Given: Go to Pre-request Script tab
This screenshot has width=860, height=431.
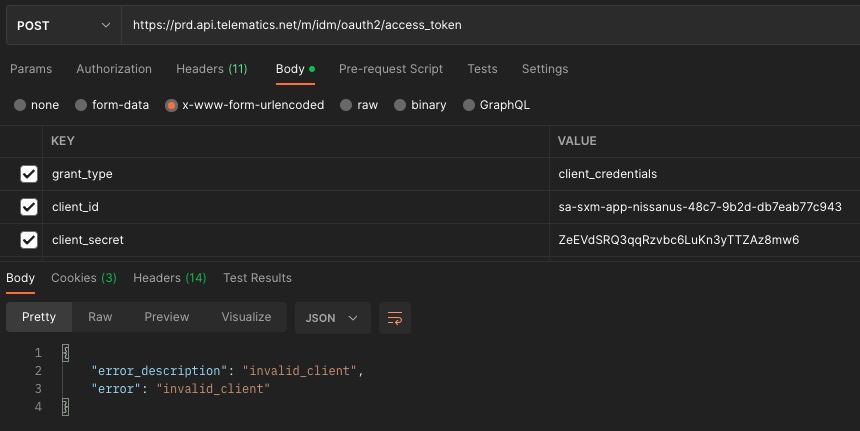Looking at the screenshot, I should pos(391,69).
